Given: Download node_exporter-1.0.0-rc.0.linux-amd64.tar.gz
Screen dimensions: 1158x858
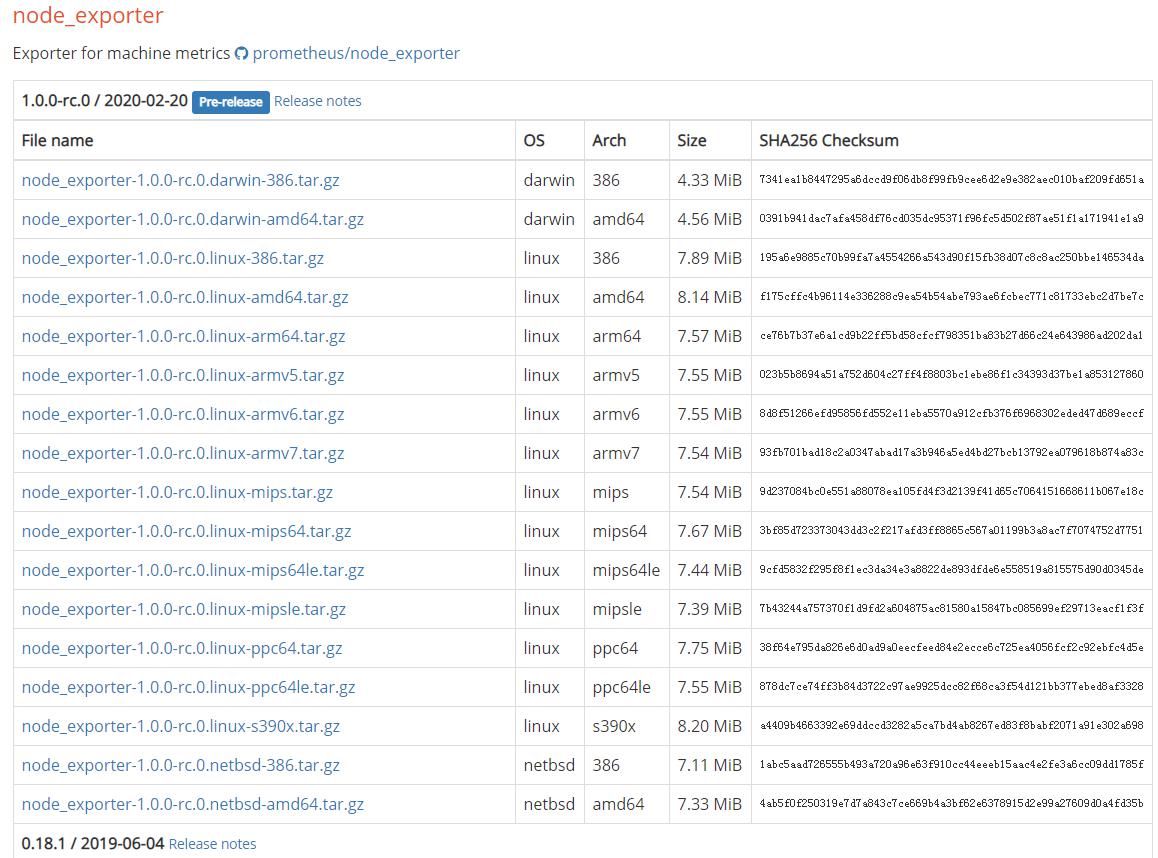Looking at the screenshot, I should click(185, 298).
